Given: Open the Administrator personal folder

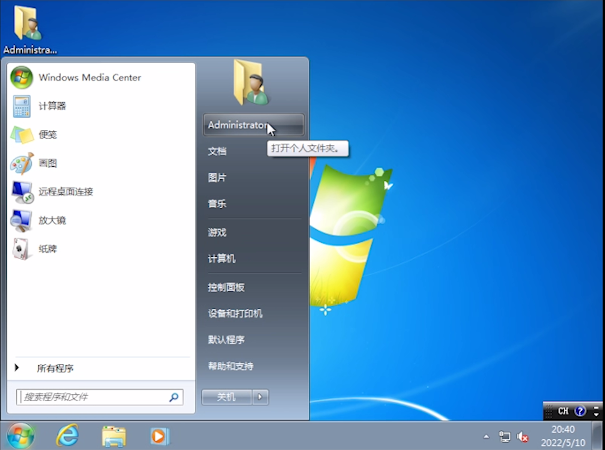Looking at the screenshot, I should coord(253,125).
